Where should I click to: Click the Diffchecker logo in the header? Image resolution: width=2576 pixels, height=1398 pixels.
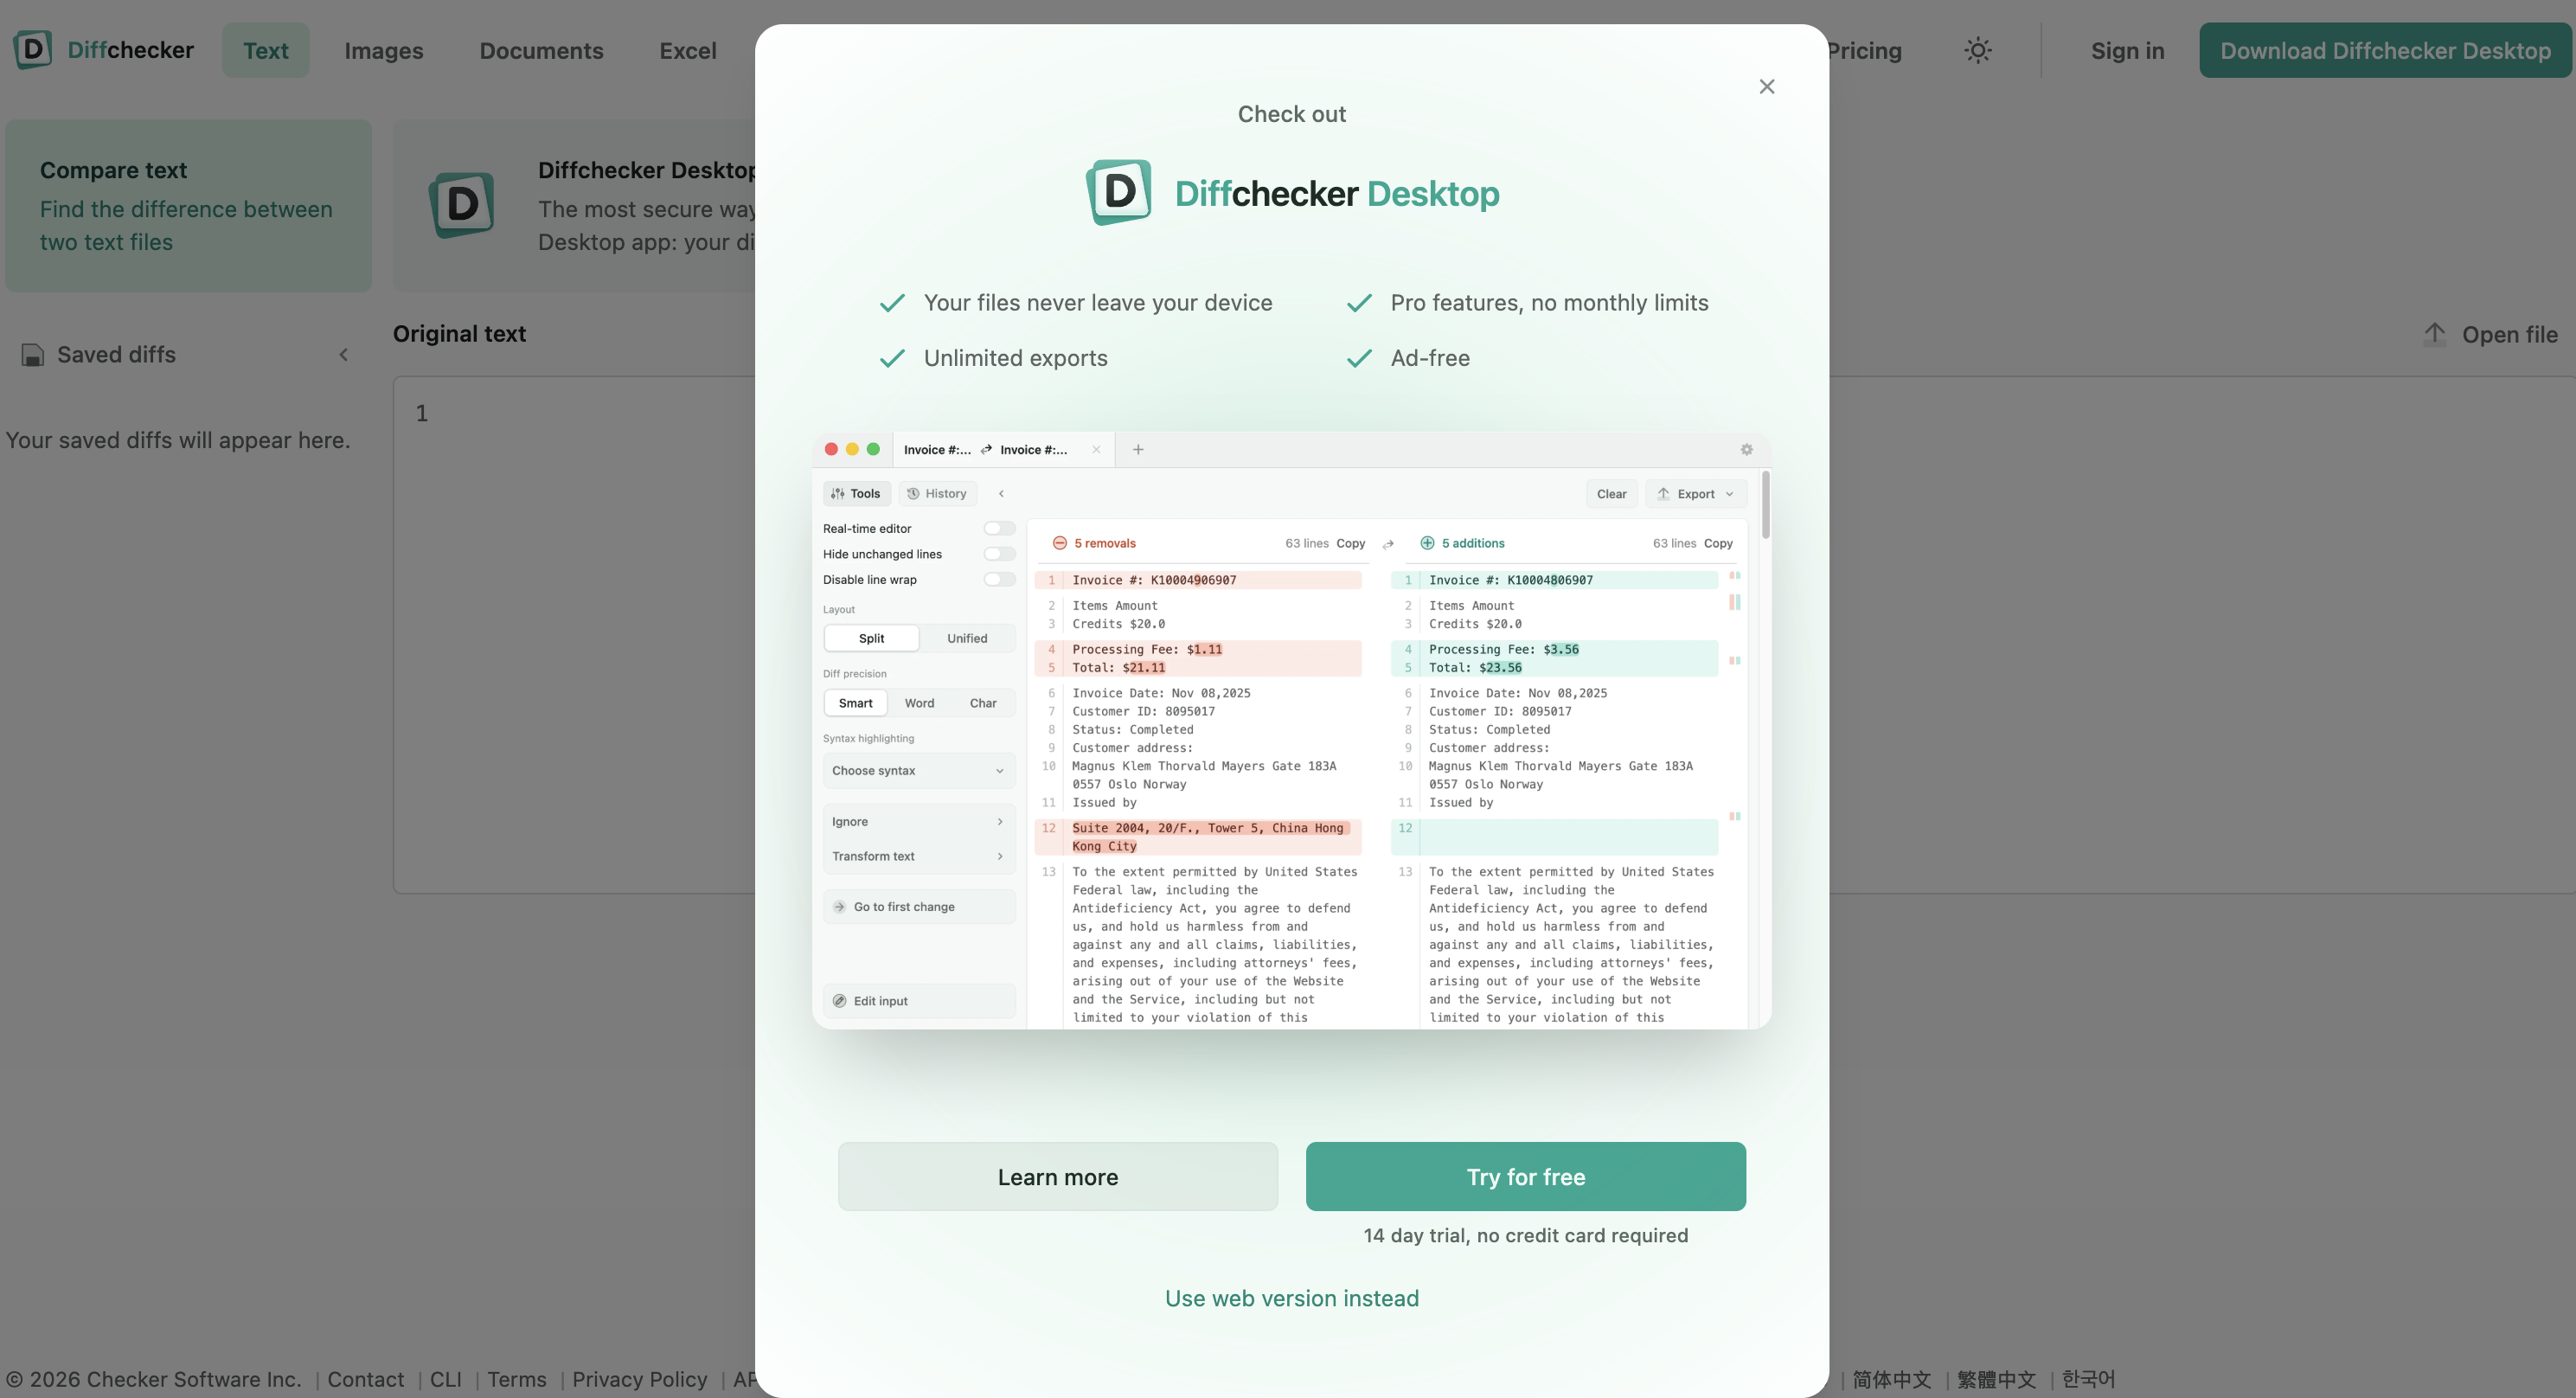point(103,50)
